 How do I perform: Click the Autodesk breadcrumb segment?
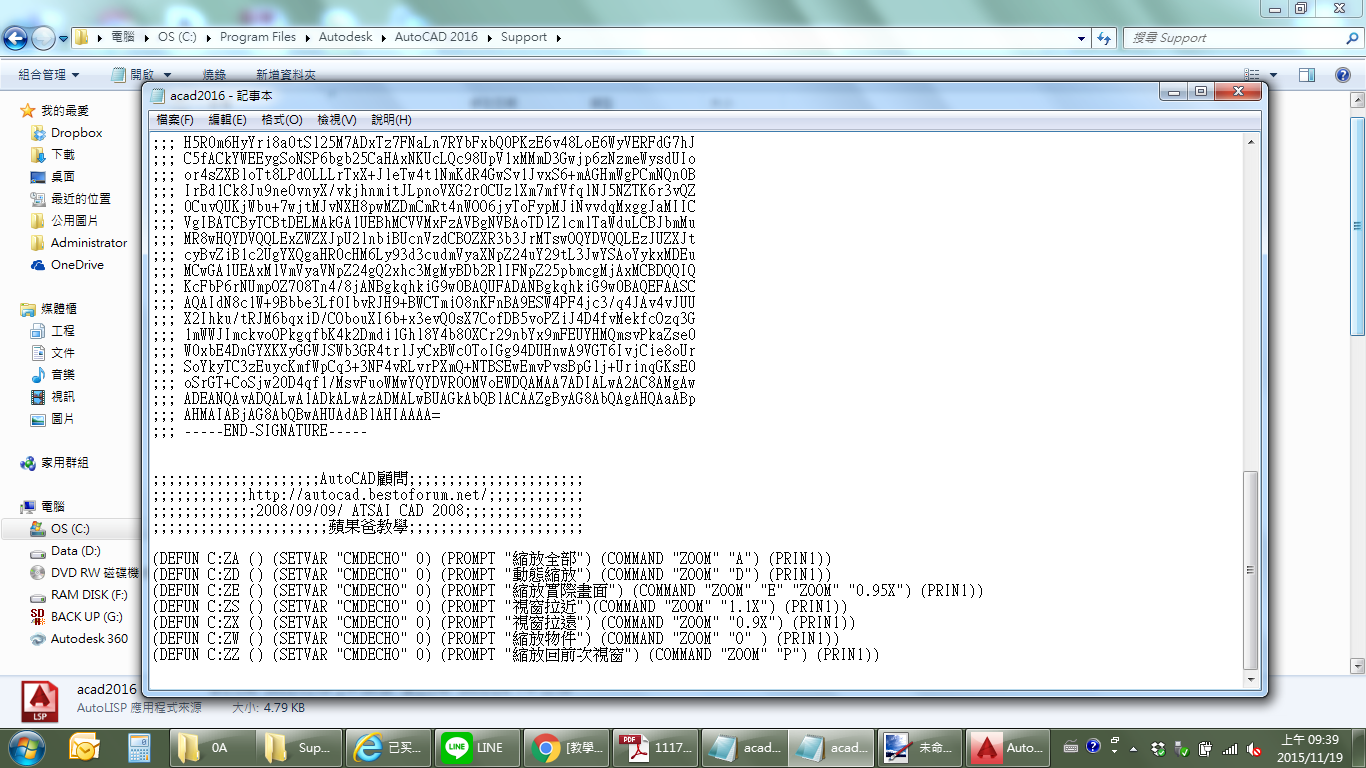coord(345,37)
